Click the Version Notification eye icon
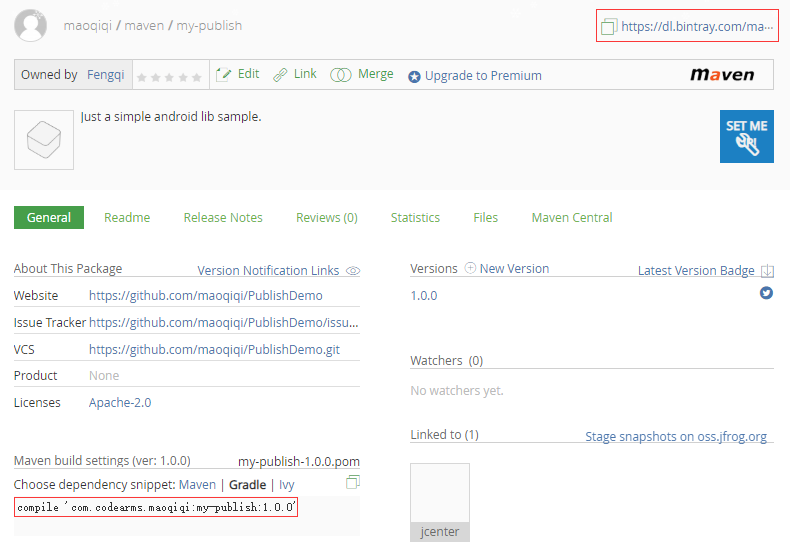Screen dimensions: 790x555 353,271
